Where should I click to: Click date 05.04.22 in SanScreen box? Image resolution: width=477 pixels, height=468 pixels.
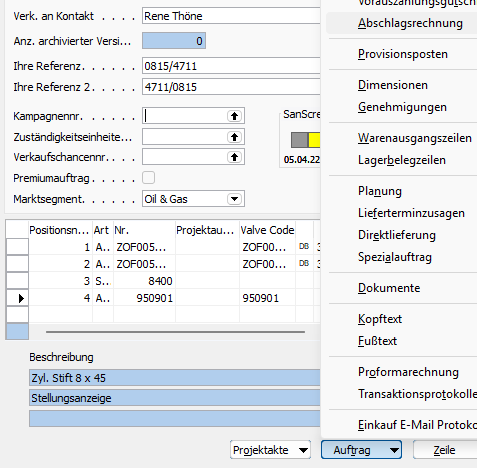click(302, 160)
